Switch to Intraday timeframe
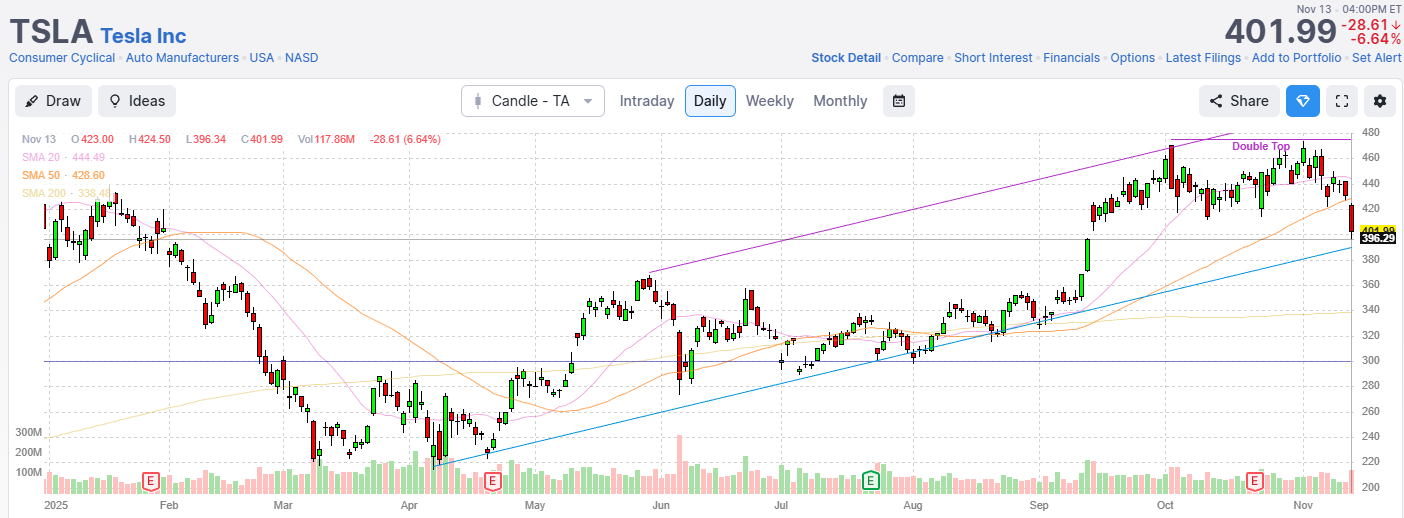 tap(647, 101)
